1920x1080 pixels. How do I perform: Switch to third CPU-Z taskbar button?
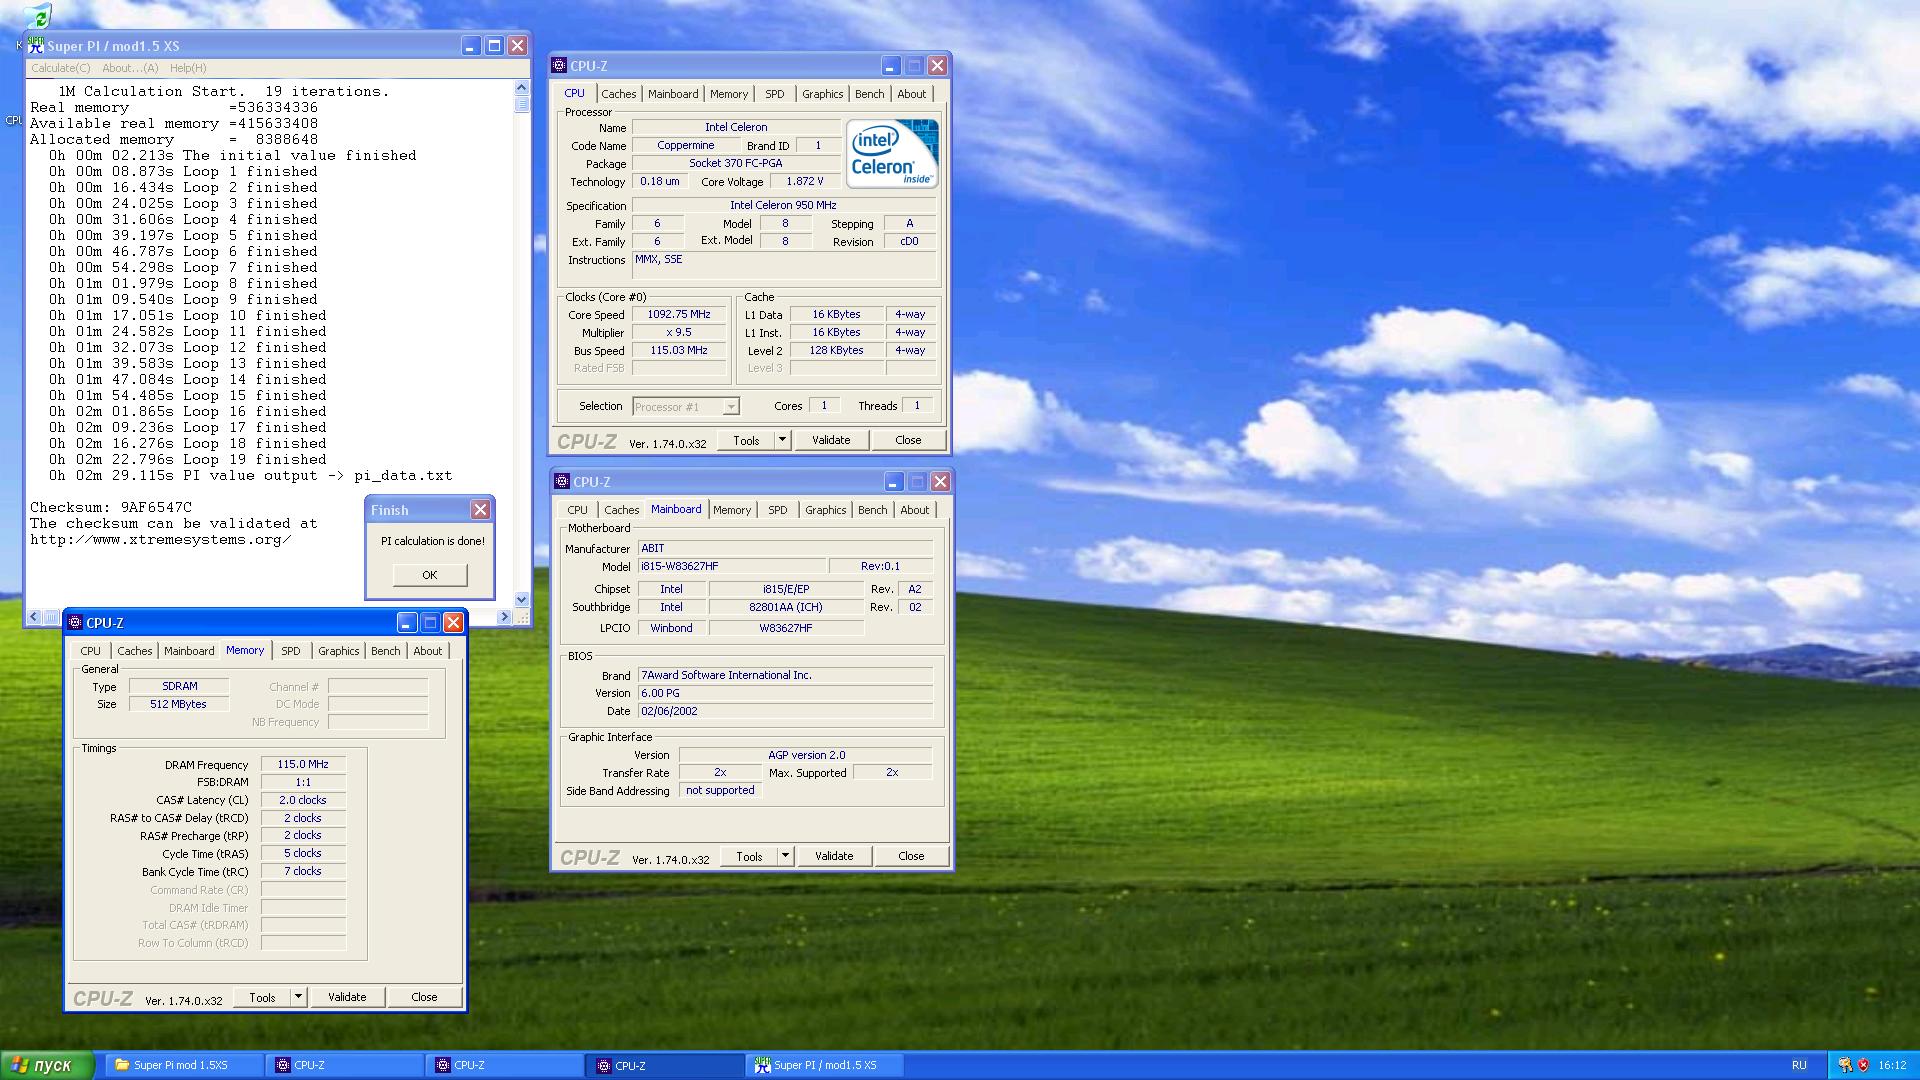pyautogui.click(x=665, y=1066)
